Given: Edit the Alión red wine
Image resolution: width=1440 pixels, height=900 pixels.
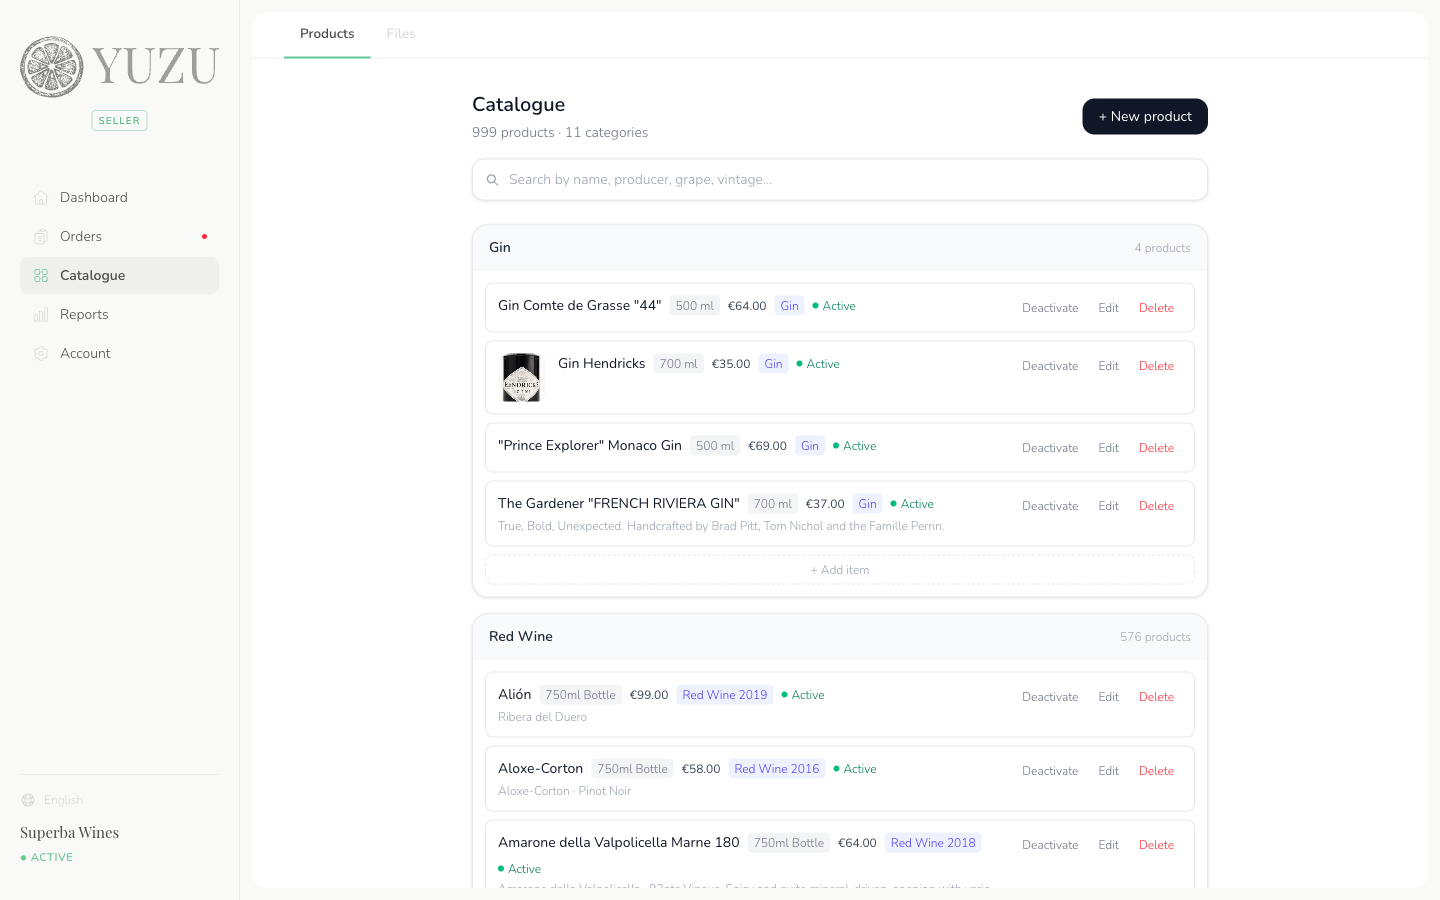Looking at the screenshot, I should point(1108,697).
